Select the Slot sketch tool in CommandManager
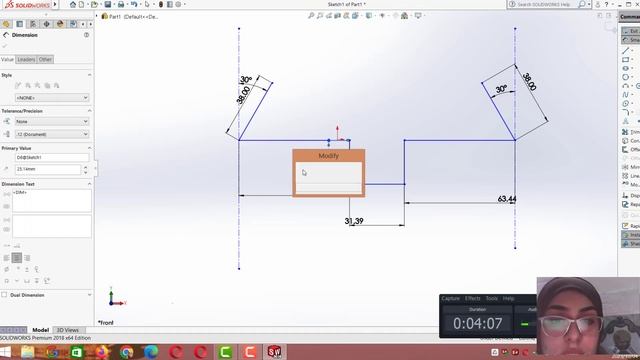The width and height of the screenshot is (640, 360). tap(626, 69)
